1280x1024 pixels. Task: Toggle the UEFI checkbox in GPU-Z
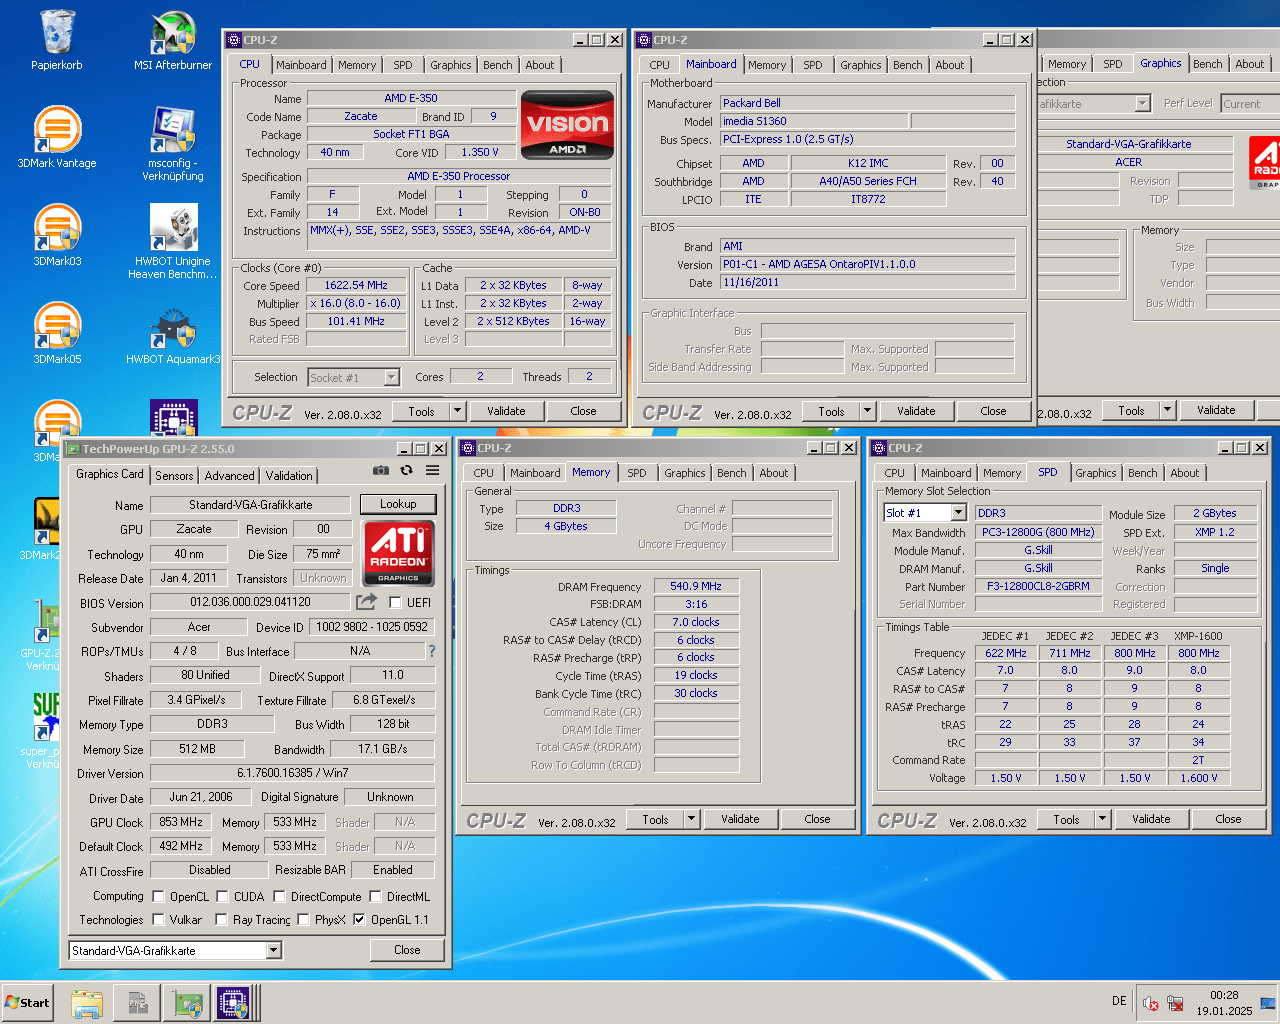pyautogui.click(x=395, y=603)
